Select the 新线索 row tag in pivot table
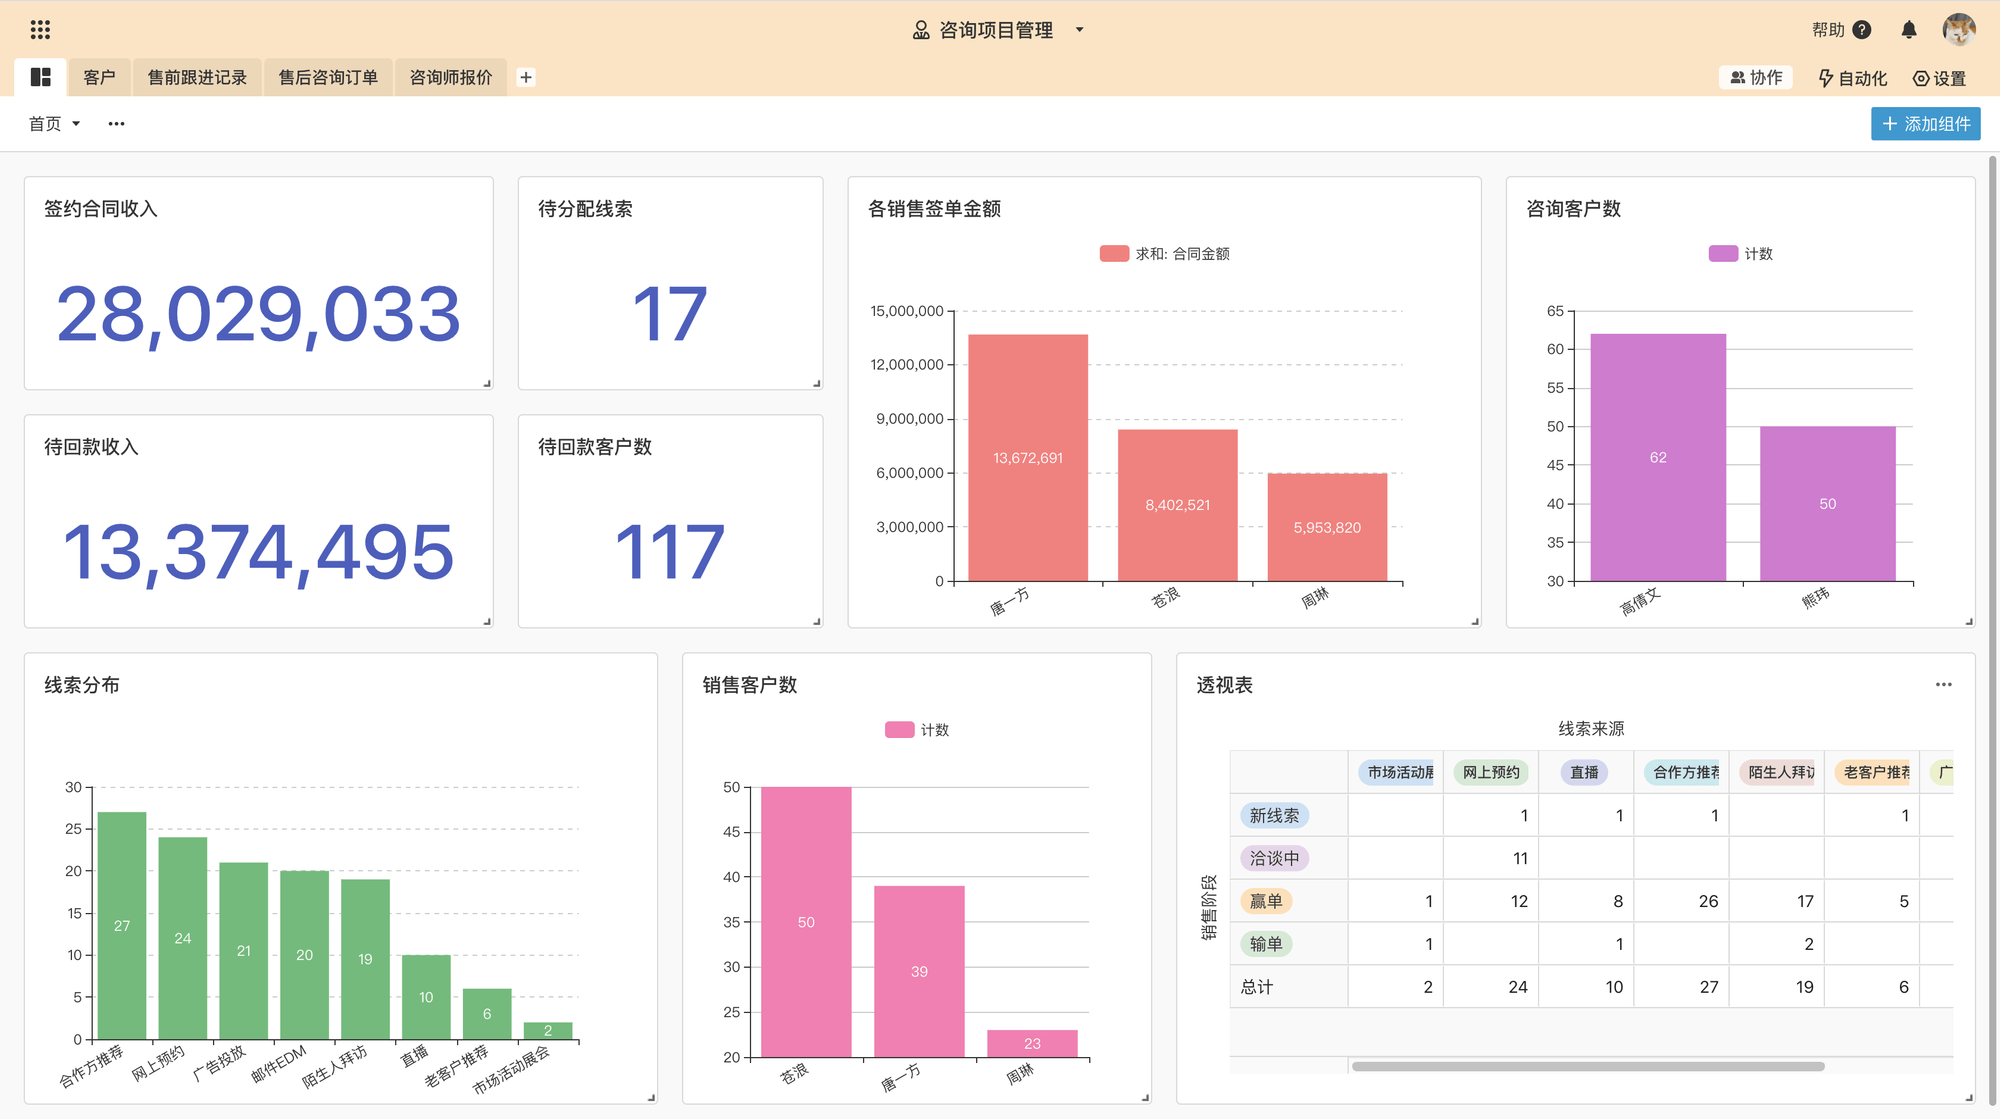This screenshot has width=2000, height=1119. (1275, 816)
